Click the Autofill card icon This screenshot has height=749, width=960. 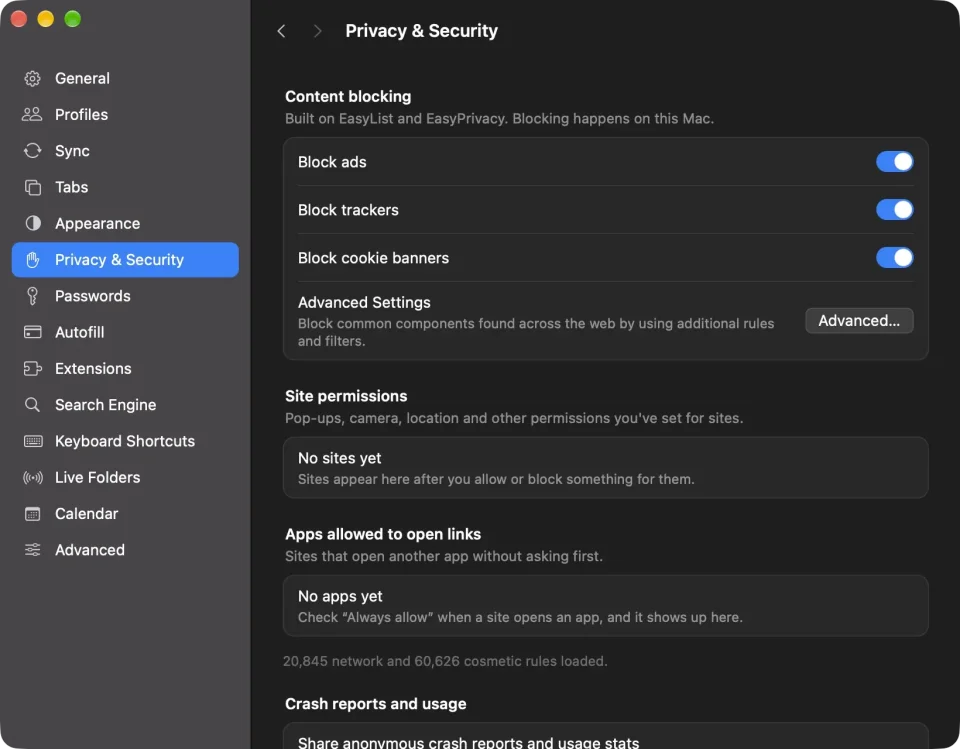pyautogui.click(x=32, y=332)
